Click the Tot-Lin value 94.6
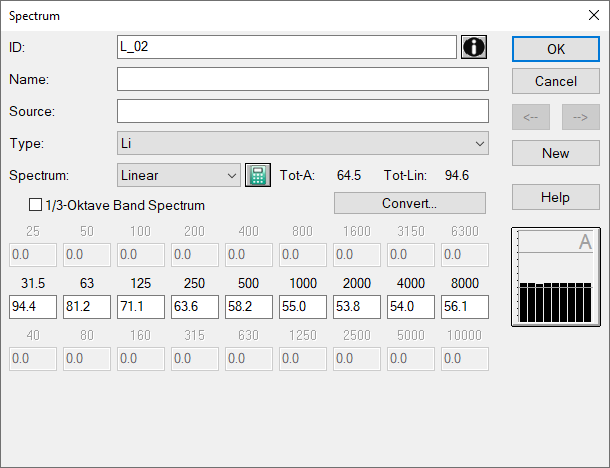 coord(457,175)
